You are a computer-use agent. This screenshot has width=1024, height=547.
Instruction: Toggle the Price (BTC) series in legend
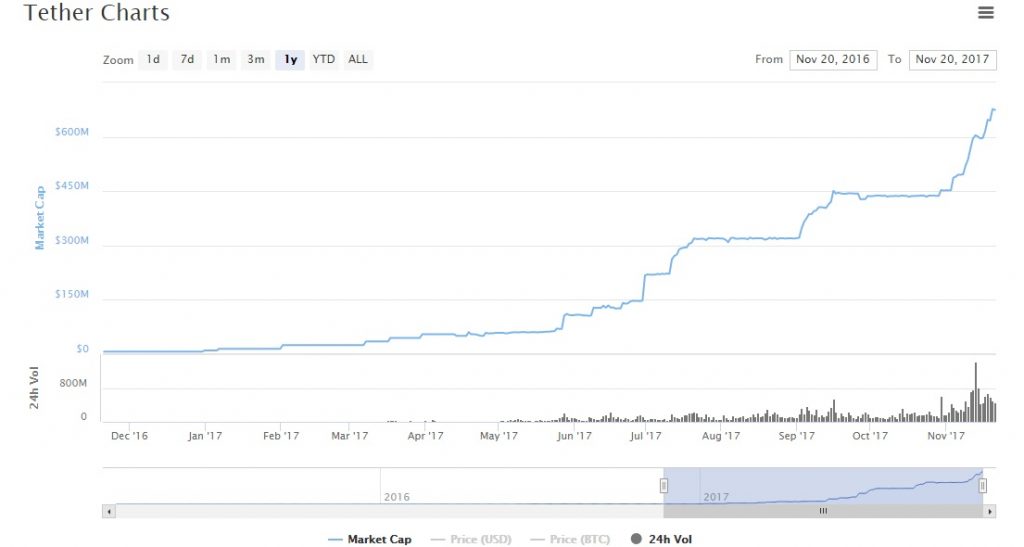pos(570,539)
